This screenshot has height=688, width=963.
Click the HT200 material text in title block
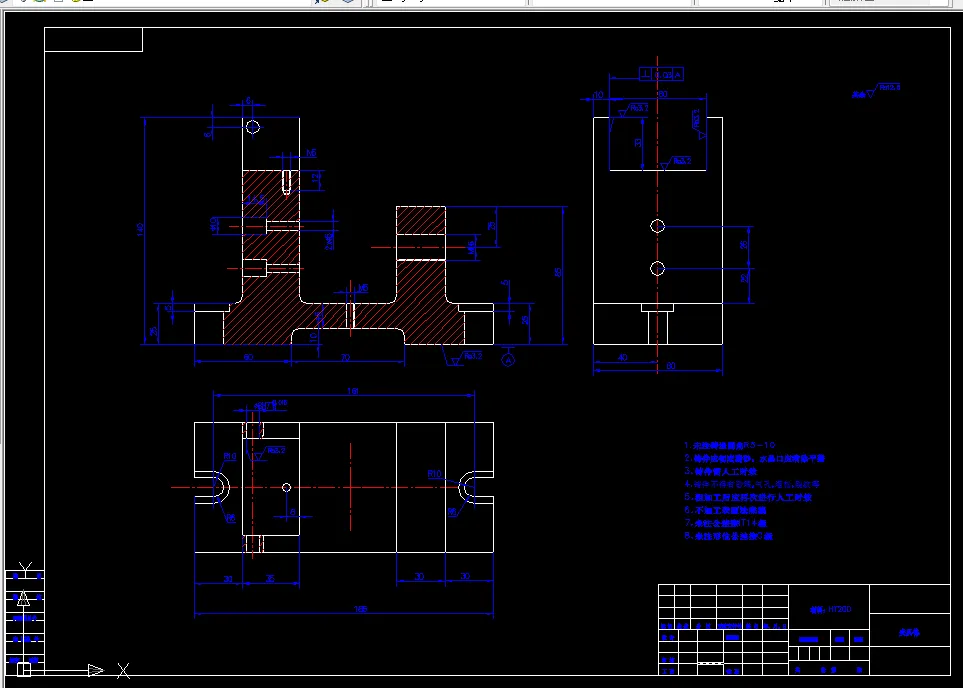(830, 609)
